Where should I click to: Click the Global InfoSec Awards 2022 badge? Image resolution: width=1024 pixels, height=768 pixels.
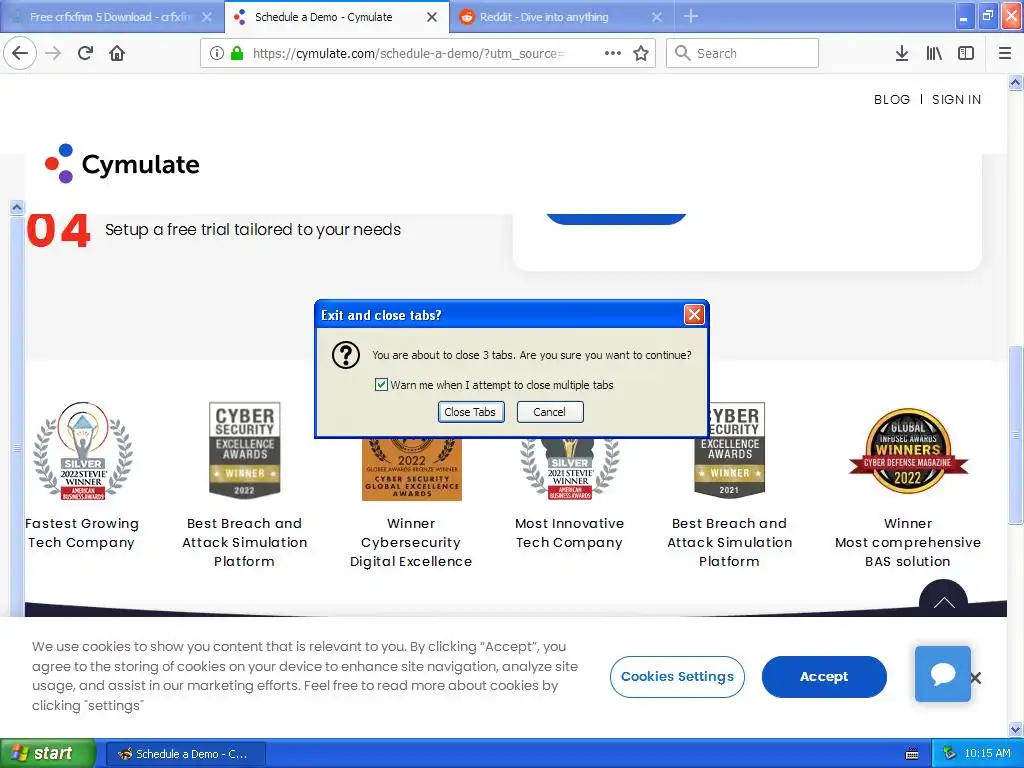point(908,451)
